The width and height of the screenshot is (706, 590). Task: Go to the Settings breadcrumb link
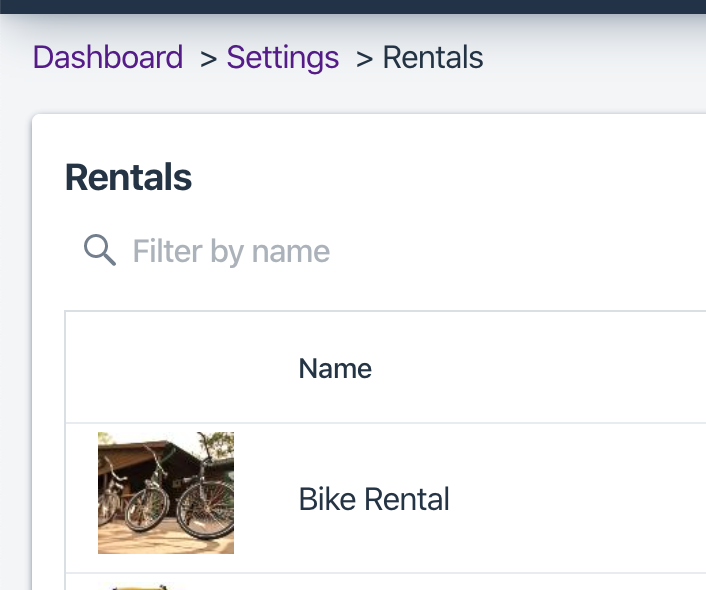coord(283,58)
